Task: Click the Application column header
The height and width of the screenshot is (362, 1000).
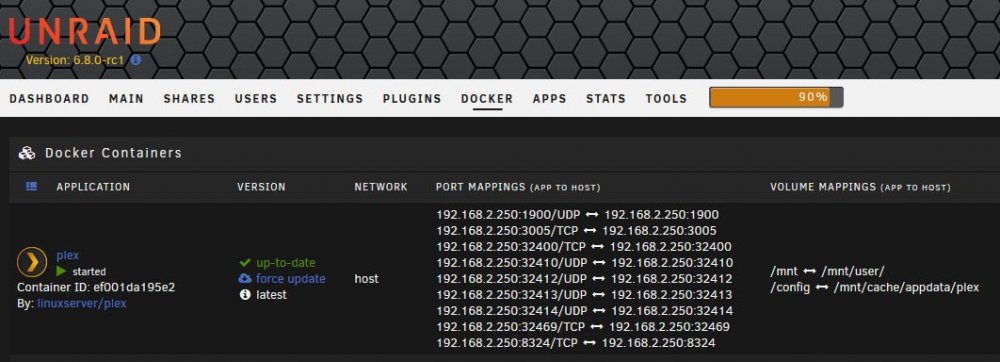Action: point(93,187)
